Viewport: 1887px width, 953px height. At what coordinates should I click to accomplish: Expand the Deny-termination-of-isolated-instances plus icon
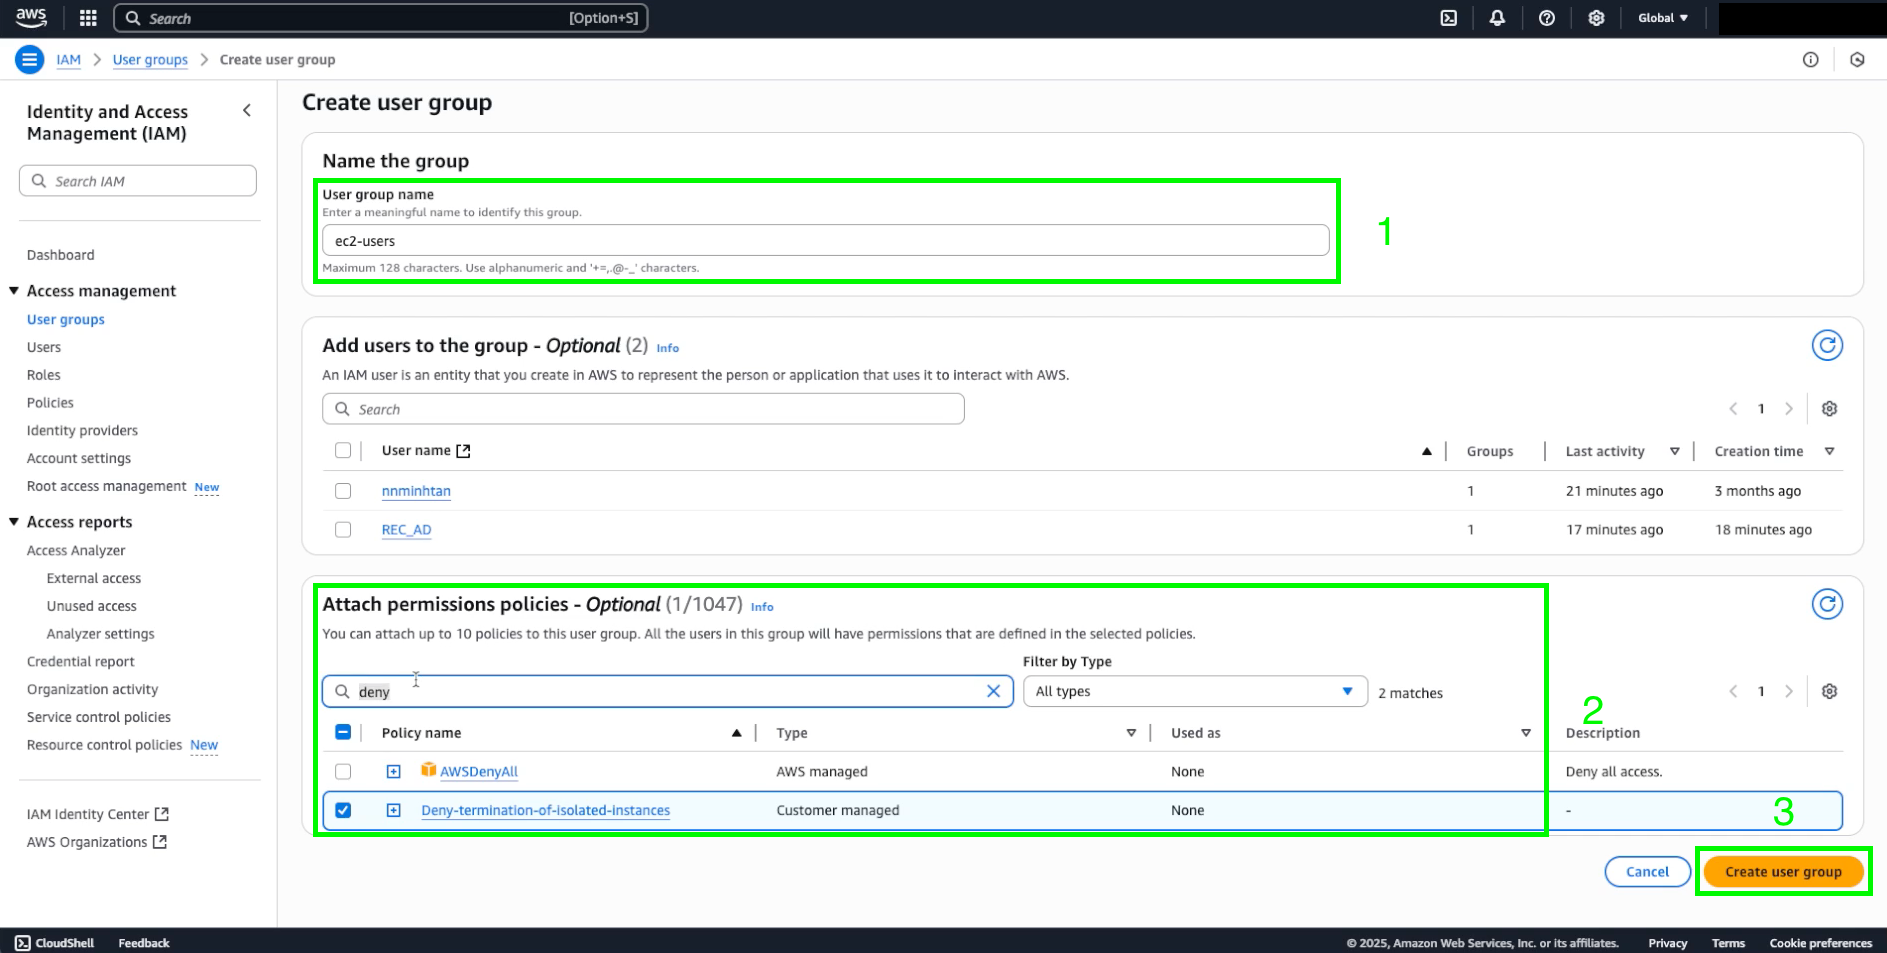[394, 811]
